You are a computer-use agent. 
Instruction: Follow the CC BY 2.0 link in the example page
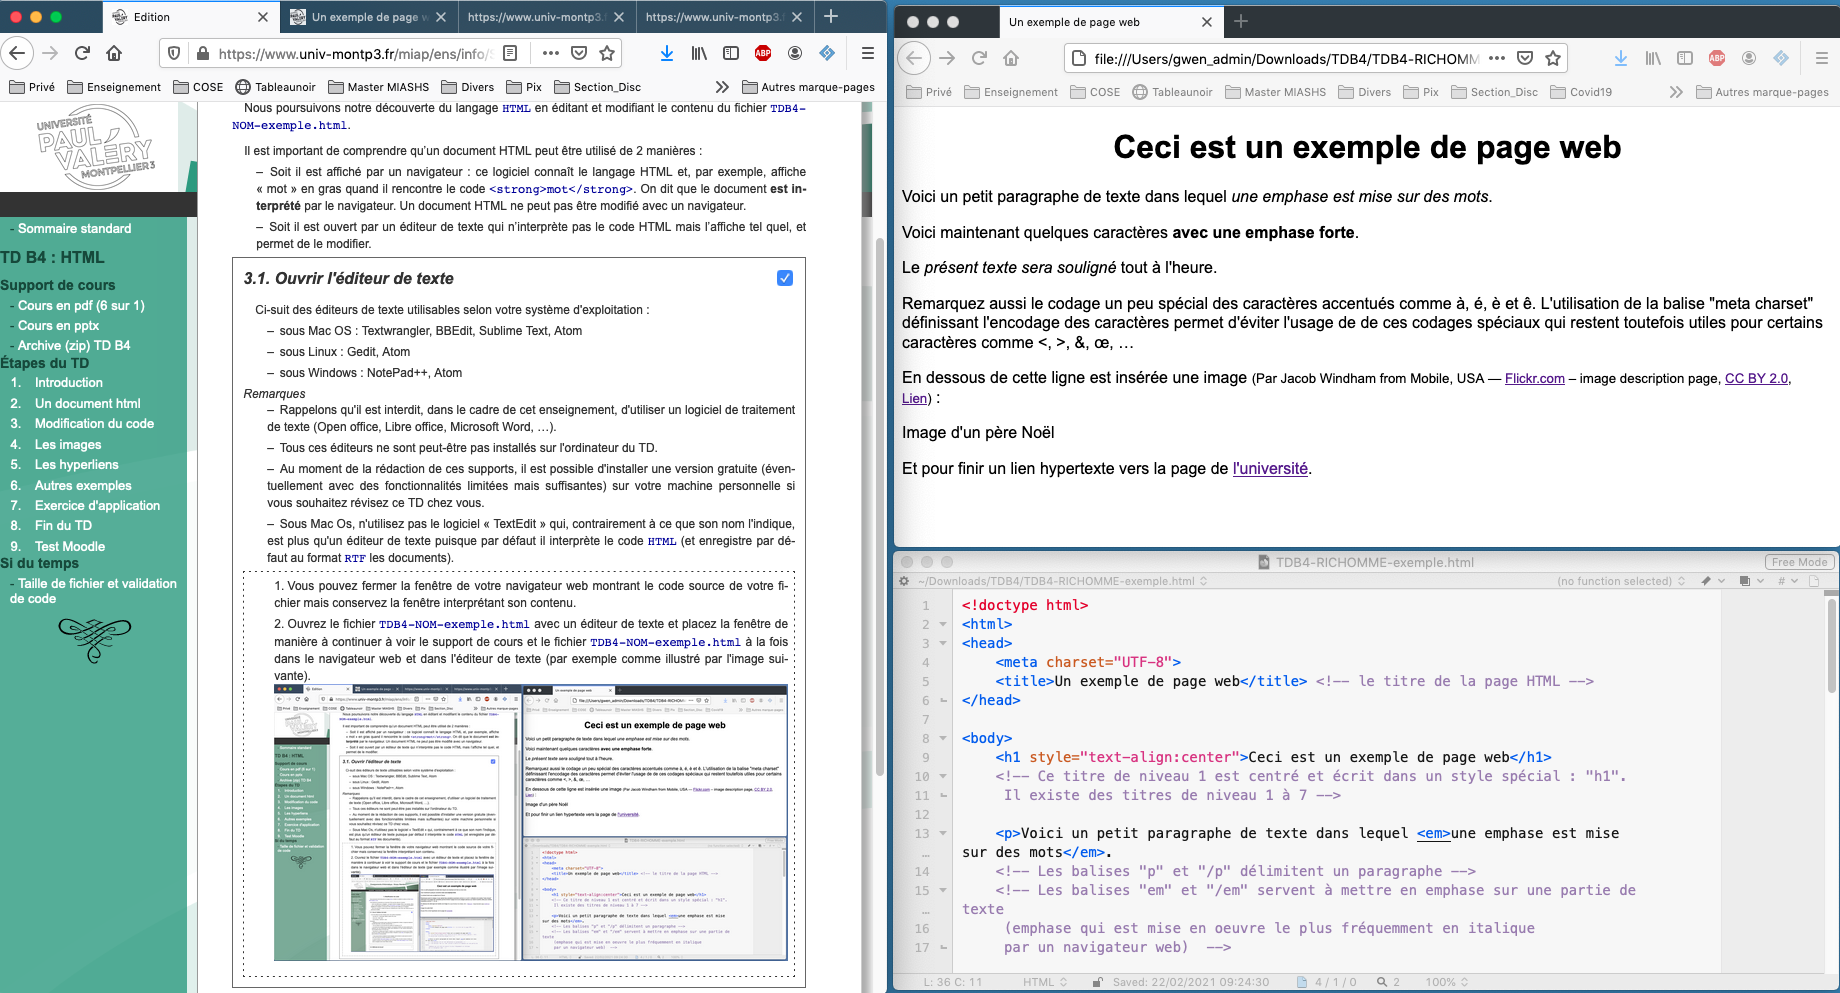pos(1756,379)
